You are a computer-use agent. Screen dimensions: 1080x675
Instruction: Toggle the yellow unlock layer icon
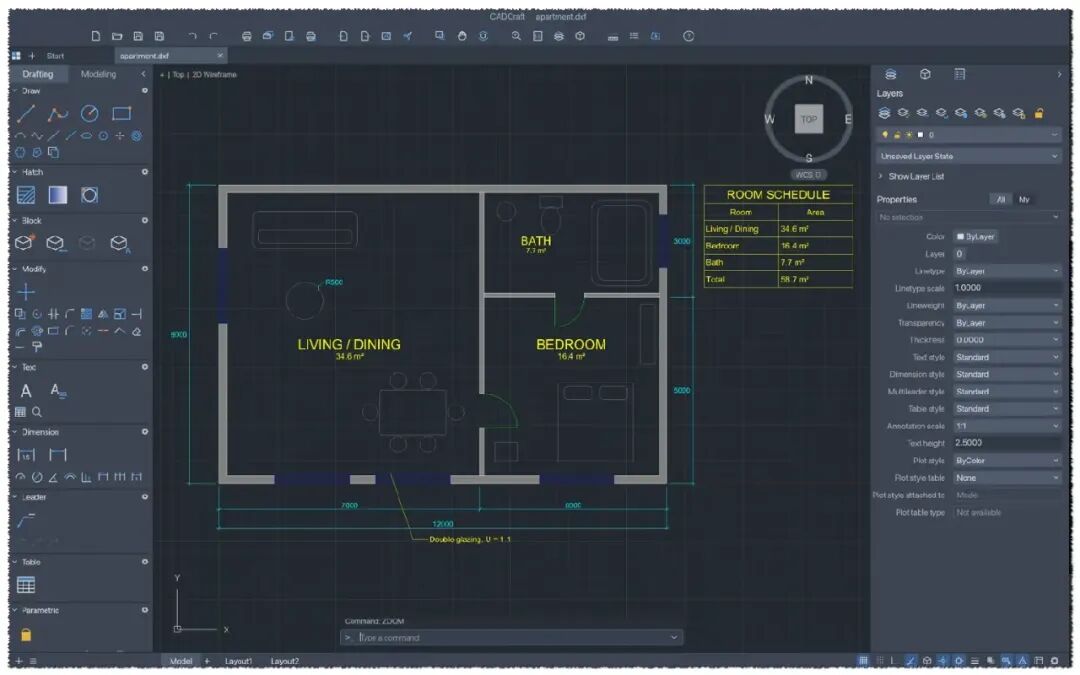(1039, 113)
